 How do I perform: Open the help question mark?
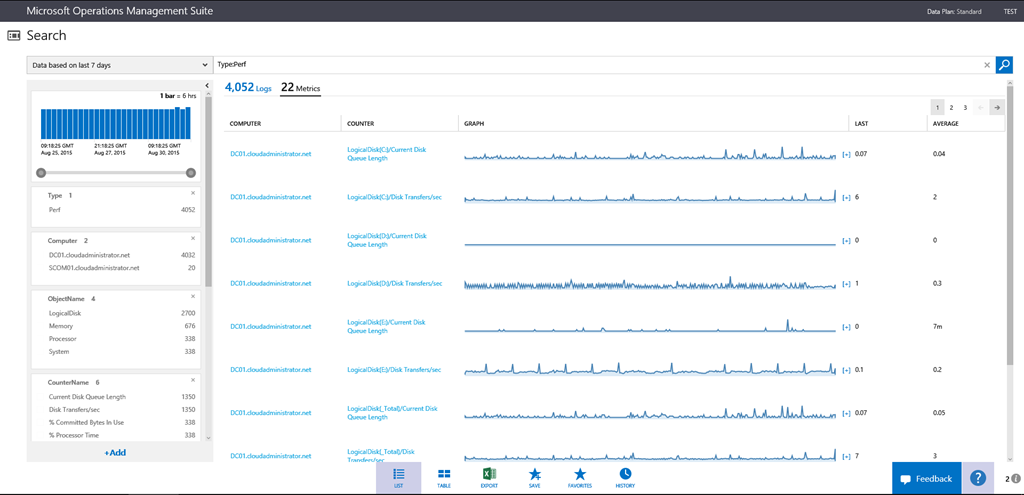pyautogui.click(x=978, y=479)
